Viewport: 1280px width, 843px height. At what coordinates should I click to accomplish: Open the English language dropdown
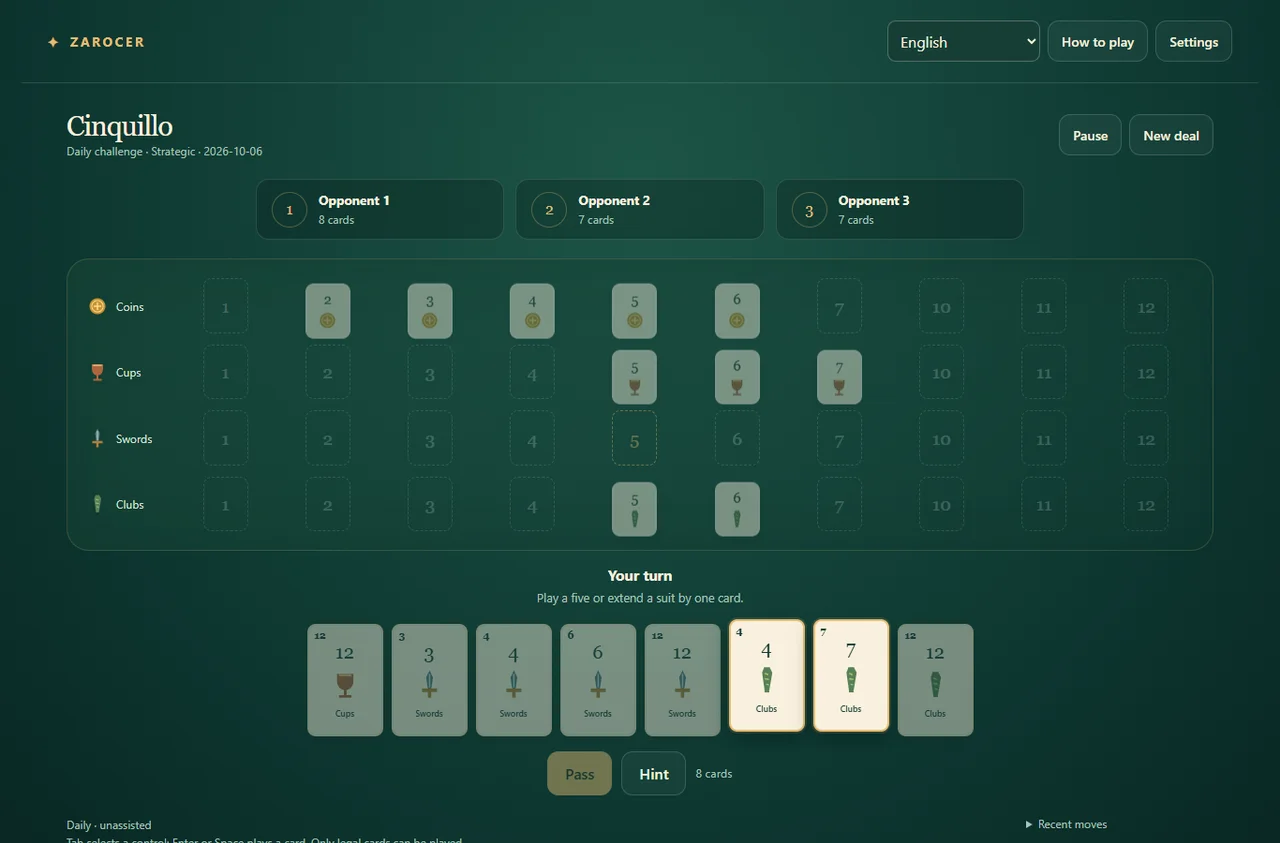click(963, 41)
